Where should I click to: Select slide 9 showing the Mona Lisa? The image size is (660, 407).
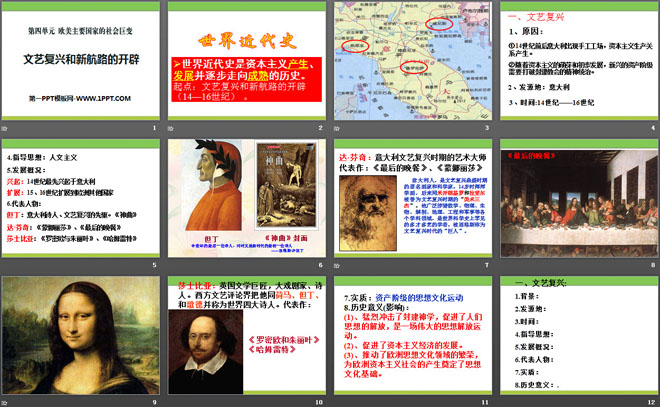pyautogui.click(x=81, y=335)
